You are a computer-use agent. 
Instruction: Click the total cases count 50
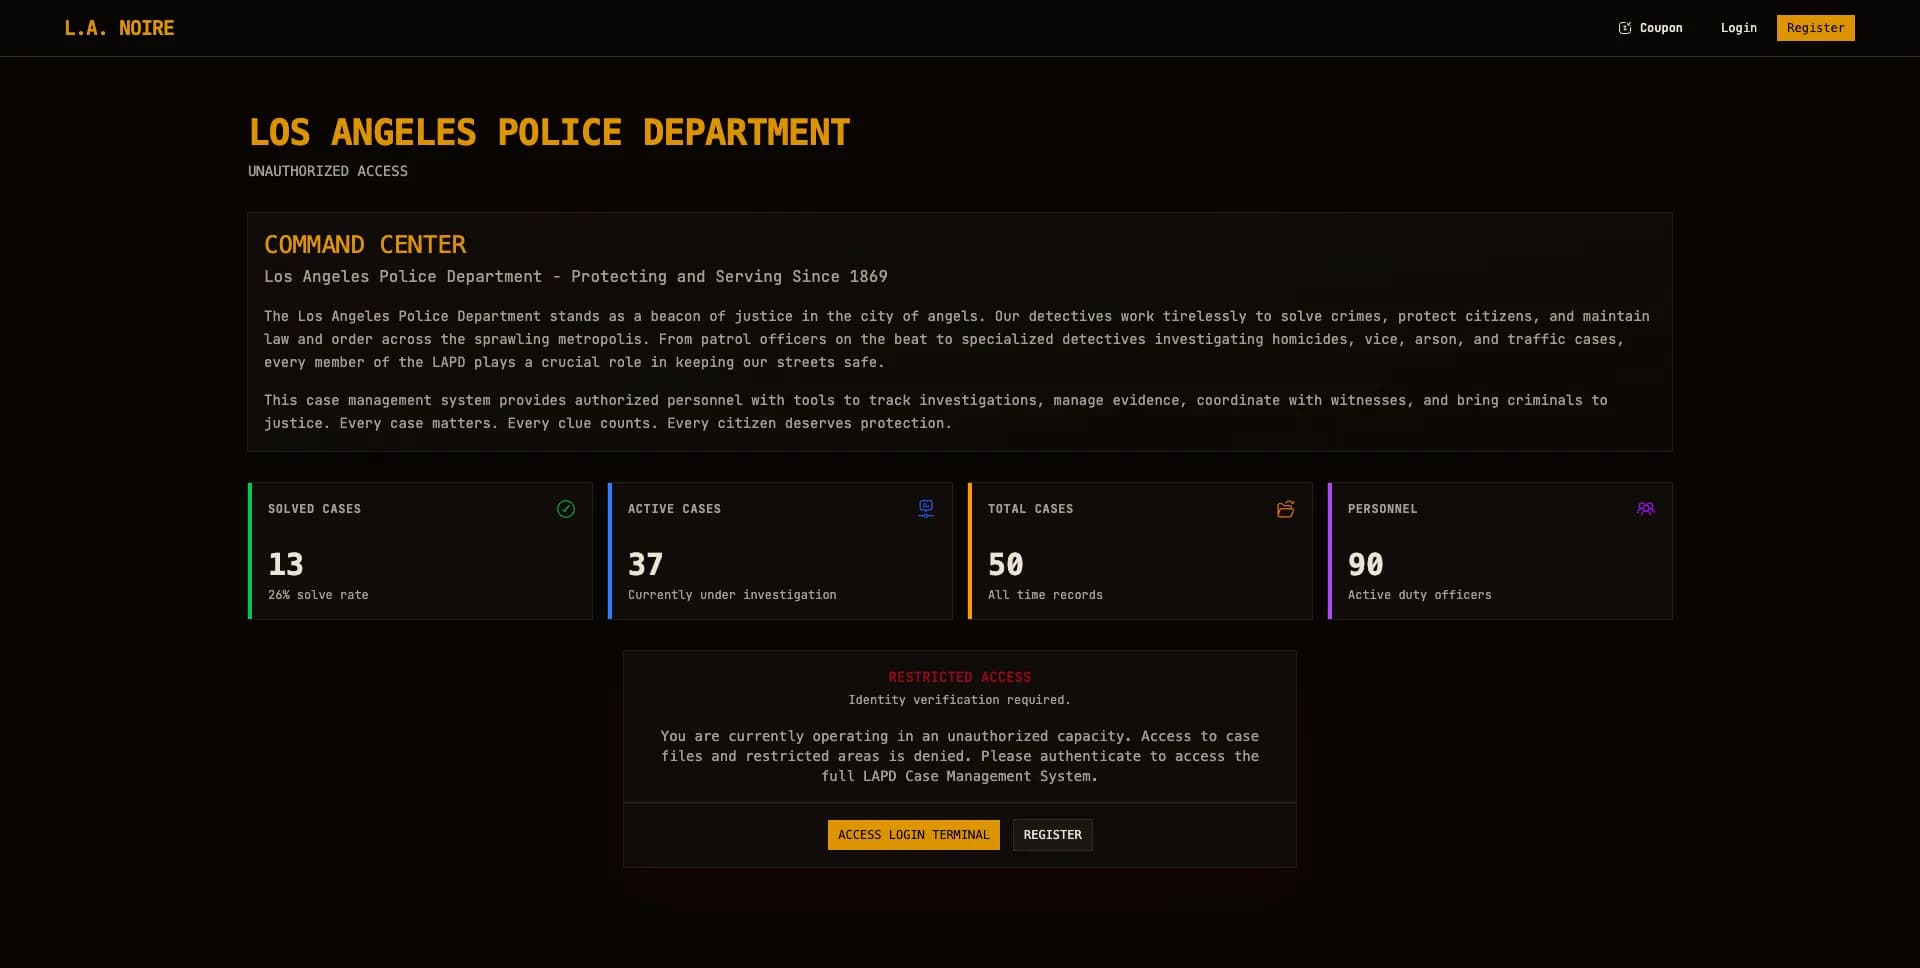[1006, 564]
